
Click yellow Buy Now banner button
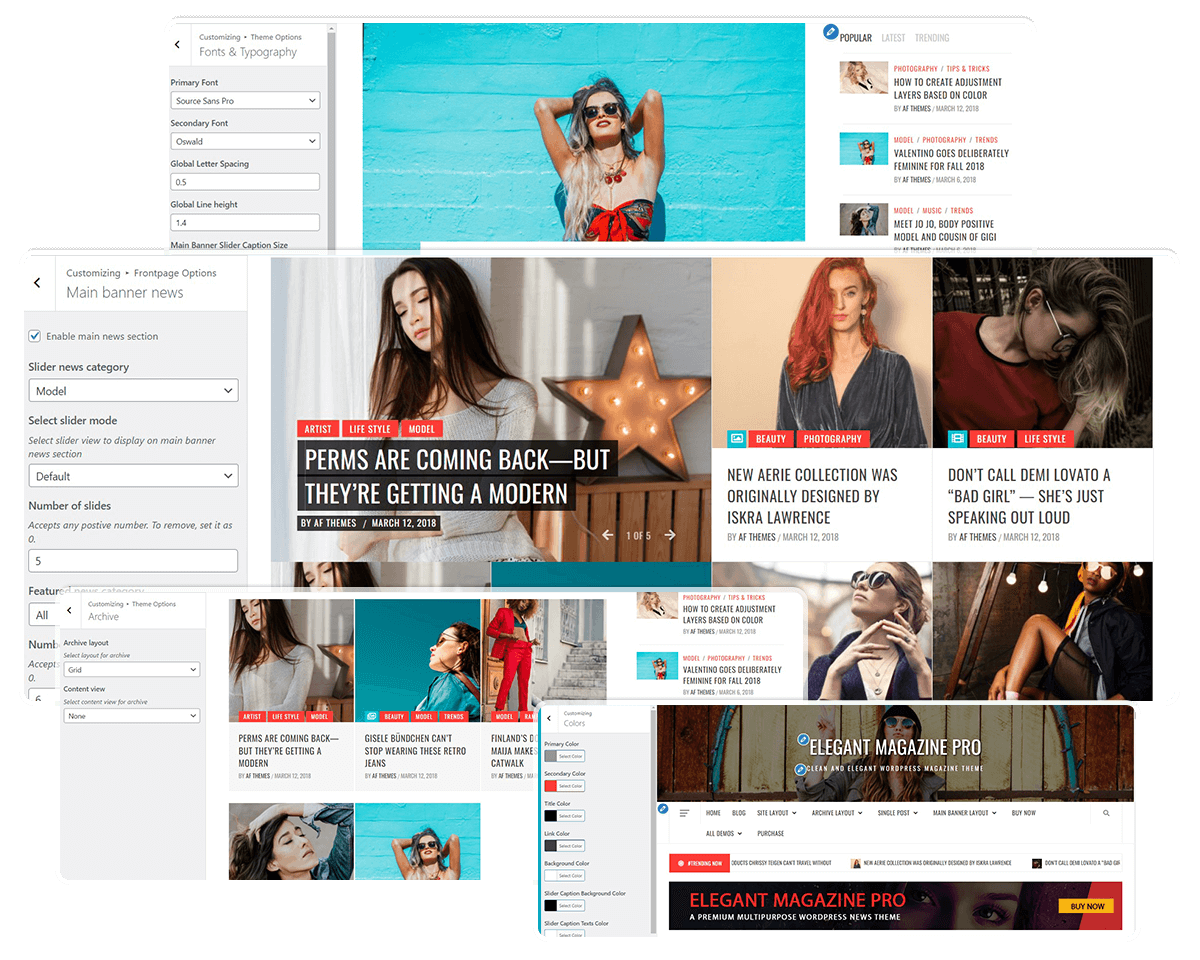(x=1086, y=906)
